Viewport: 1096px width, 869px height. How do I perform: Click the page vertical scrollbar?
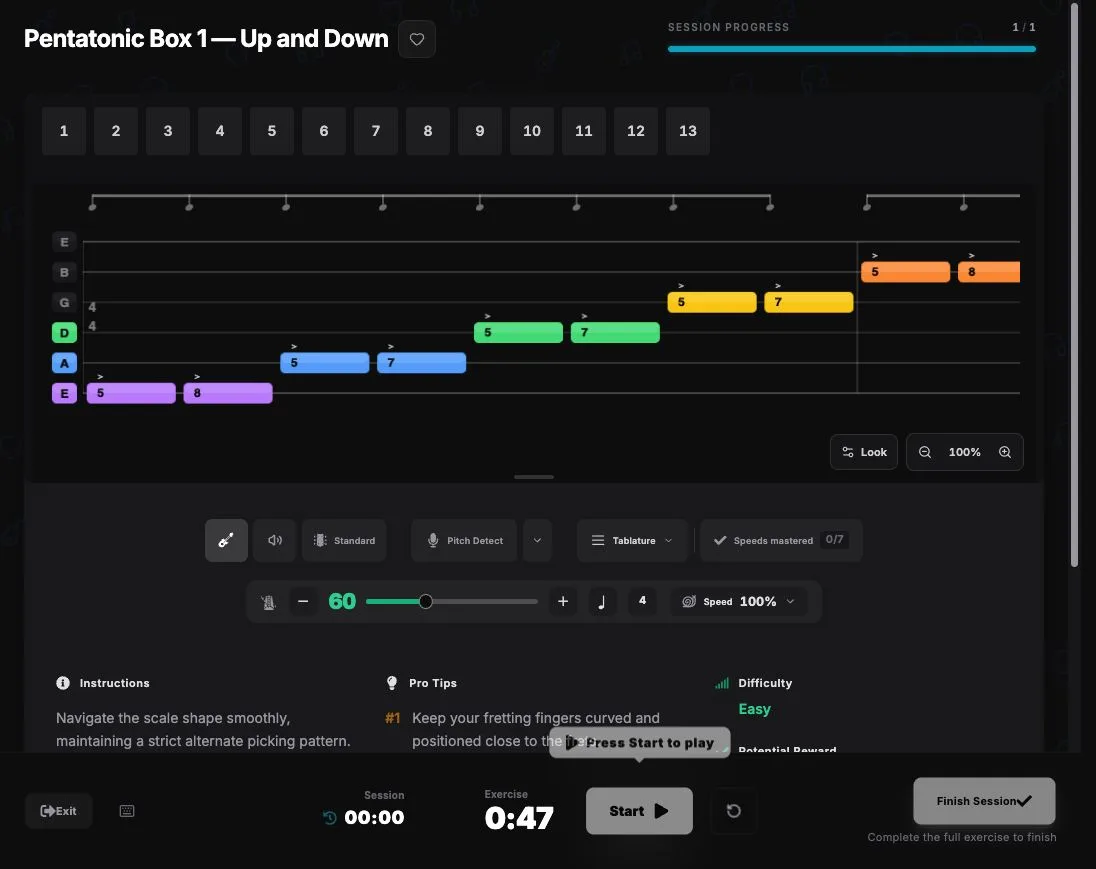tap(1075, 283)
